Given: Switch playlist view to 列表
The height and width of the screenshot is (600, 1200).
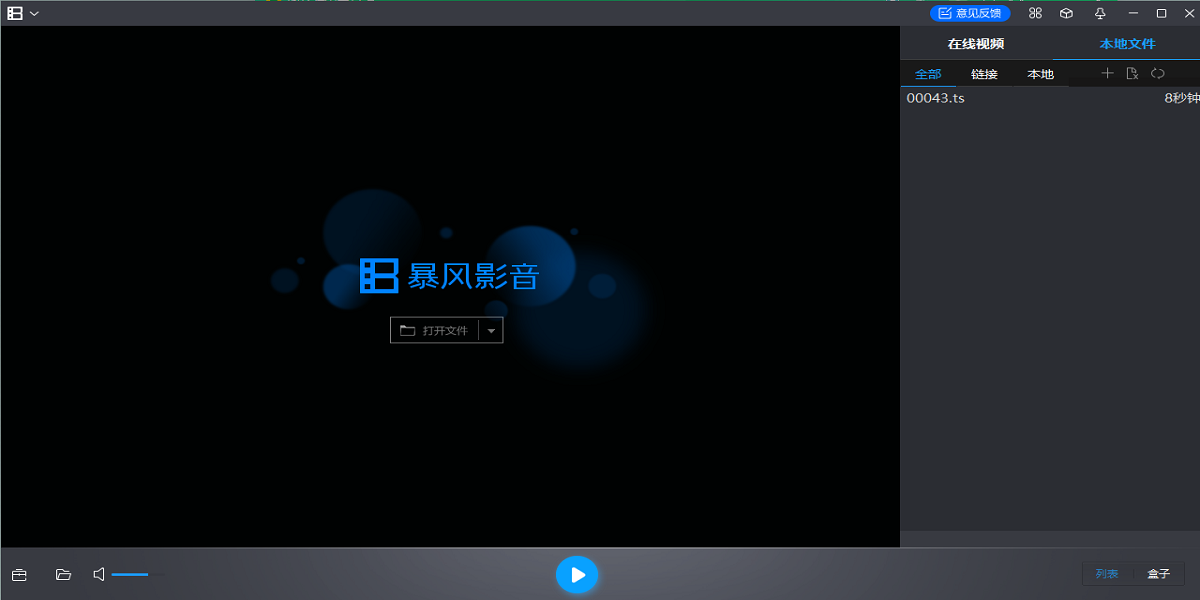Looking at the screenshot, I should (x=1108, y=574).
